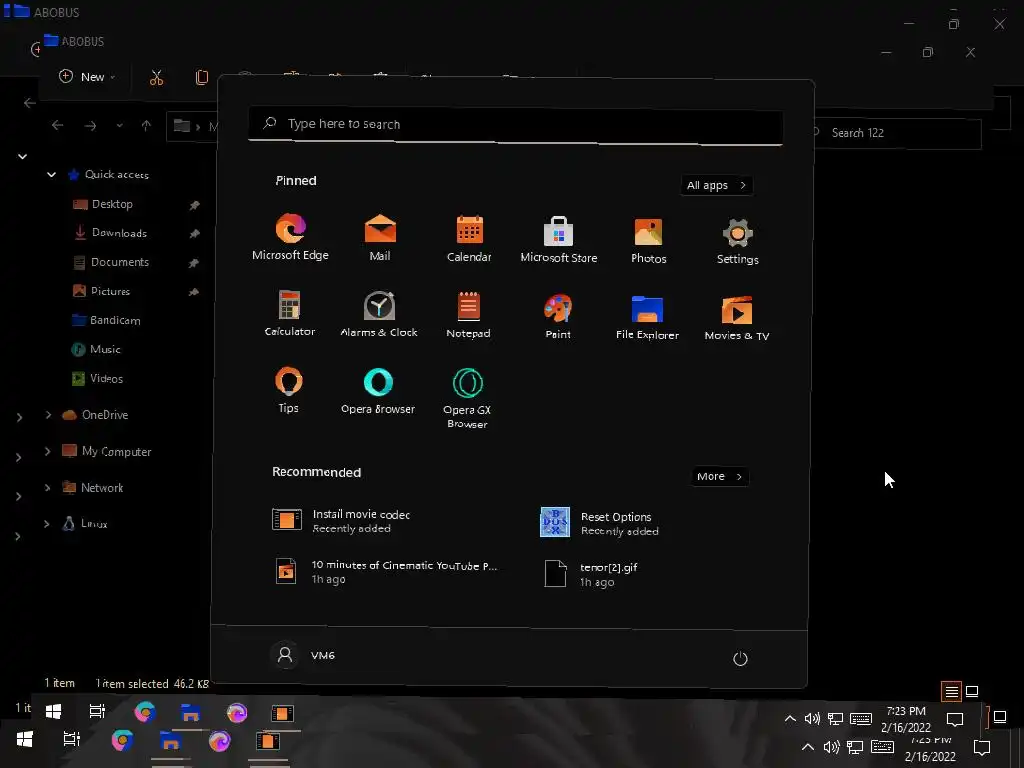Image resolution: width=1024 pixels, height=768 pixels.
Task: Open Task View on the lower taskbar
Action: pos(72,739)
